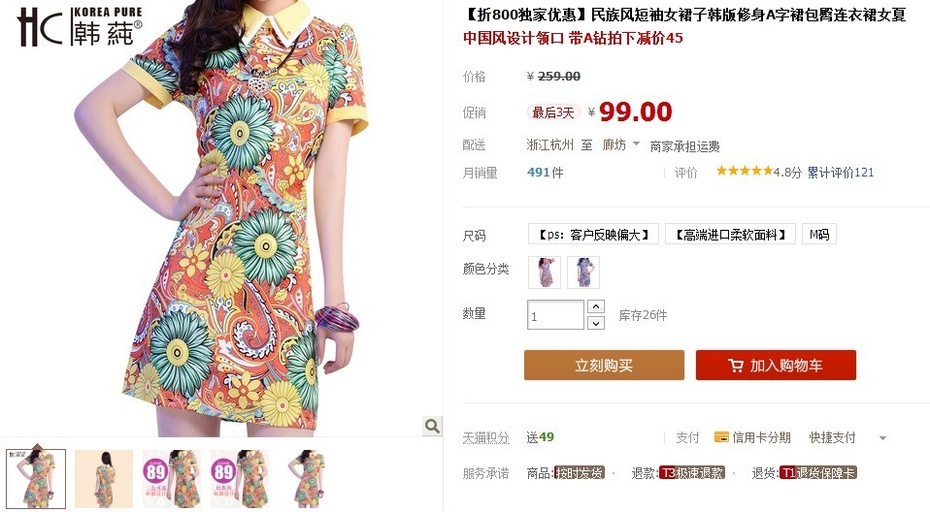
Task: Click the HC Korea Pure brand logo
Action: click(x=80, y=27)
